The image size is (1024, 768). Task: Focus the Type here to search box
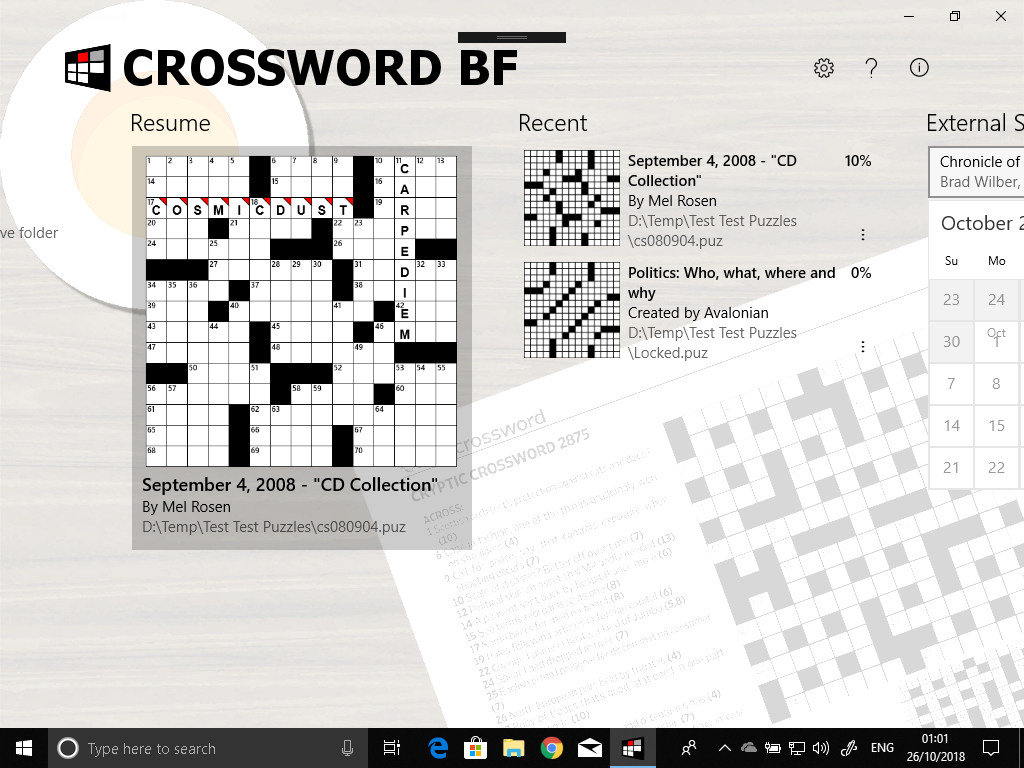(x=208, y=748)
